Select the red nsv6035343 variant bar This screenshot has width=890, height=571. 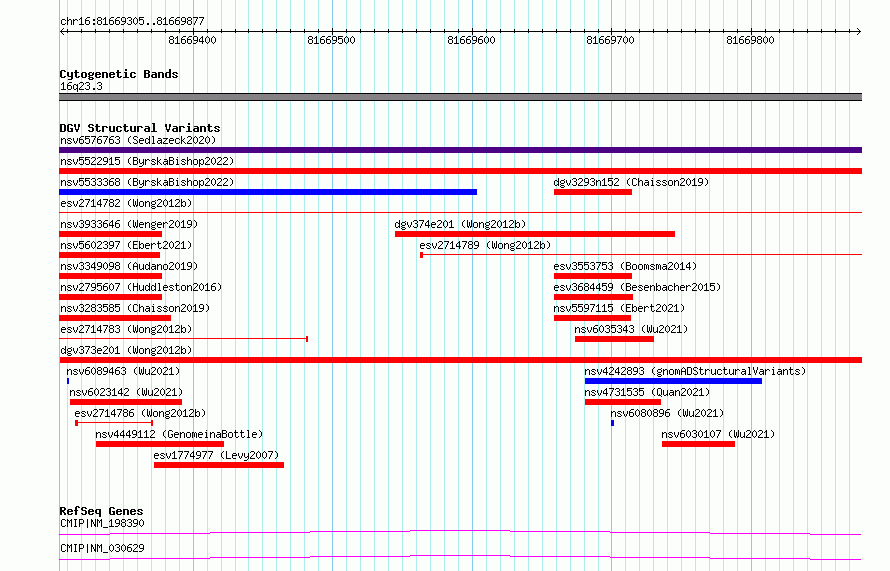pyautogui.click(x=614, y=339)
